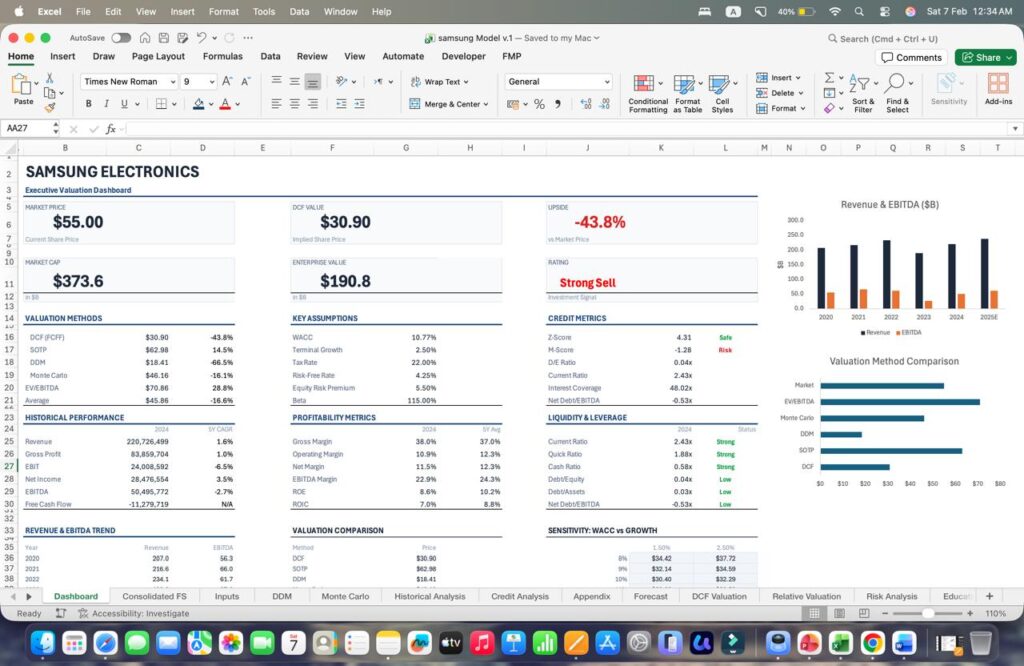
Task: Click the AutoSum sigma icon
Action: pos(829,78)
